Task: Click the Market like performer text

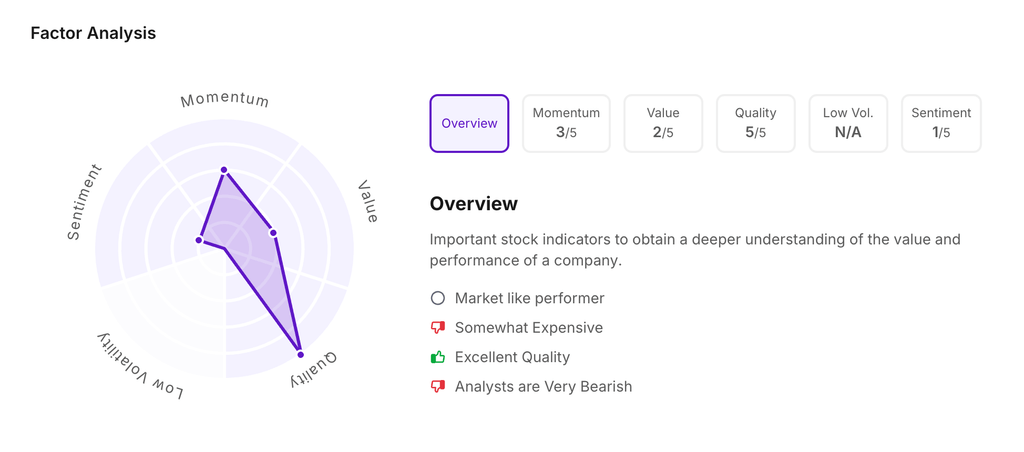Action: (x=529, y=298)
